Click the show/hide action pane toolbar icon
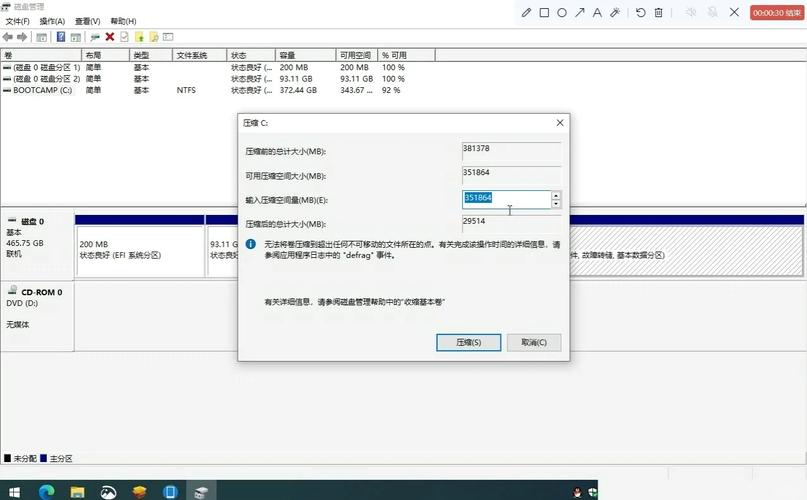This screenshot has width=807, height=500. (76, 37)
